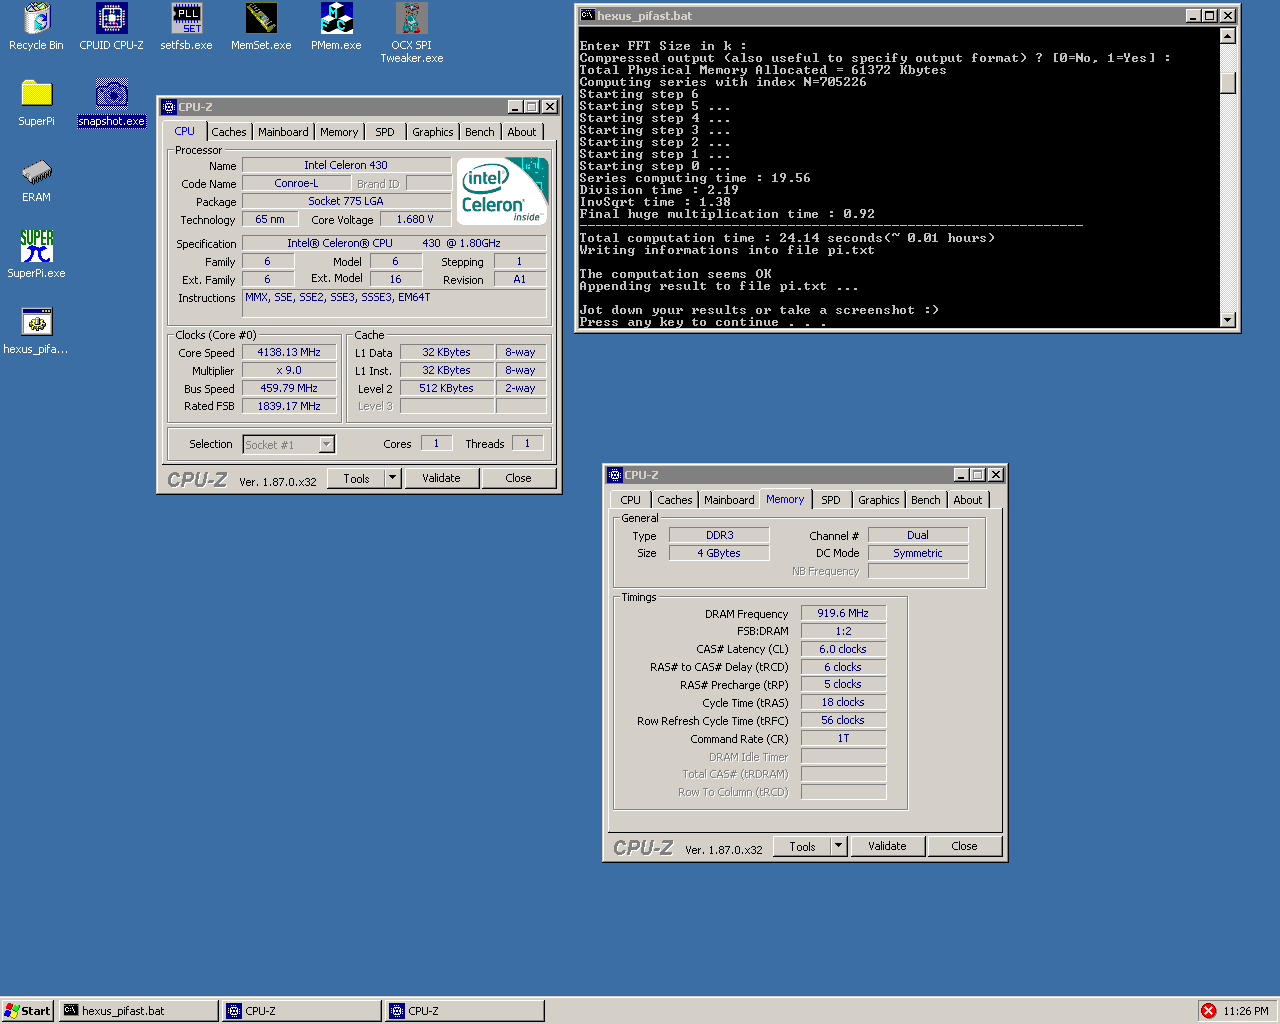This screenshot has width=1280, height=1024.
Task: Click Tools button in Memory window
Action: [x=803, y=846]
